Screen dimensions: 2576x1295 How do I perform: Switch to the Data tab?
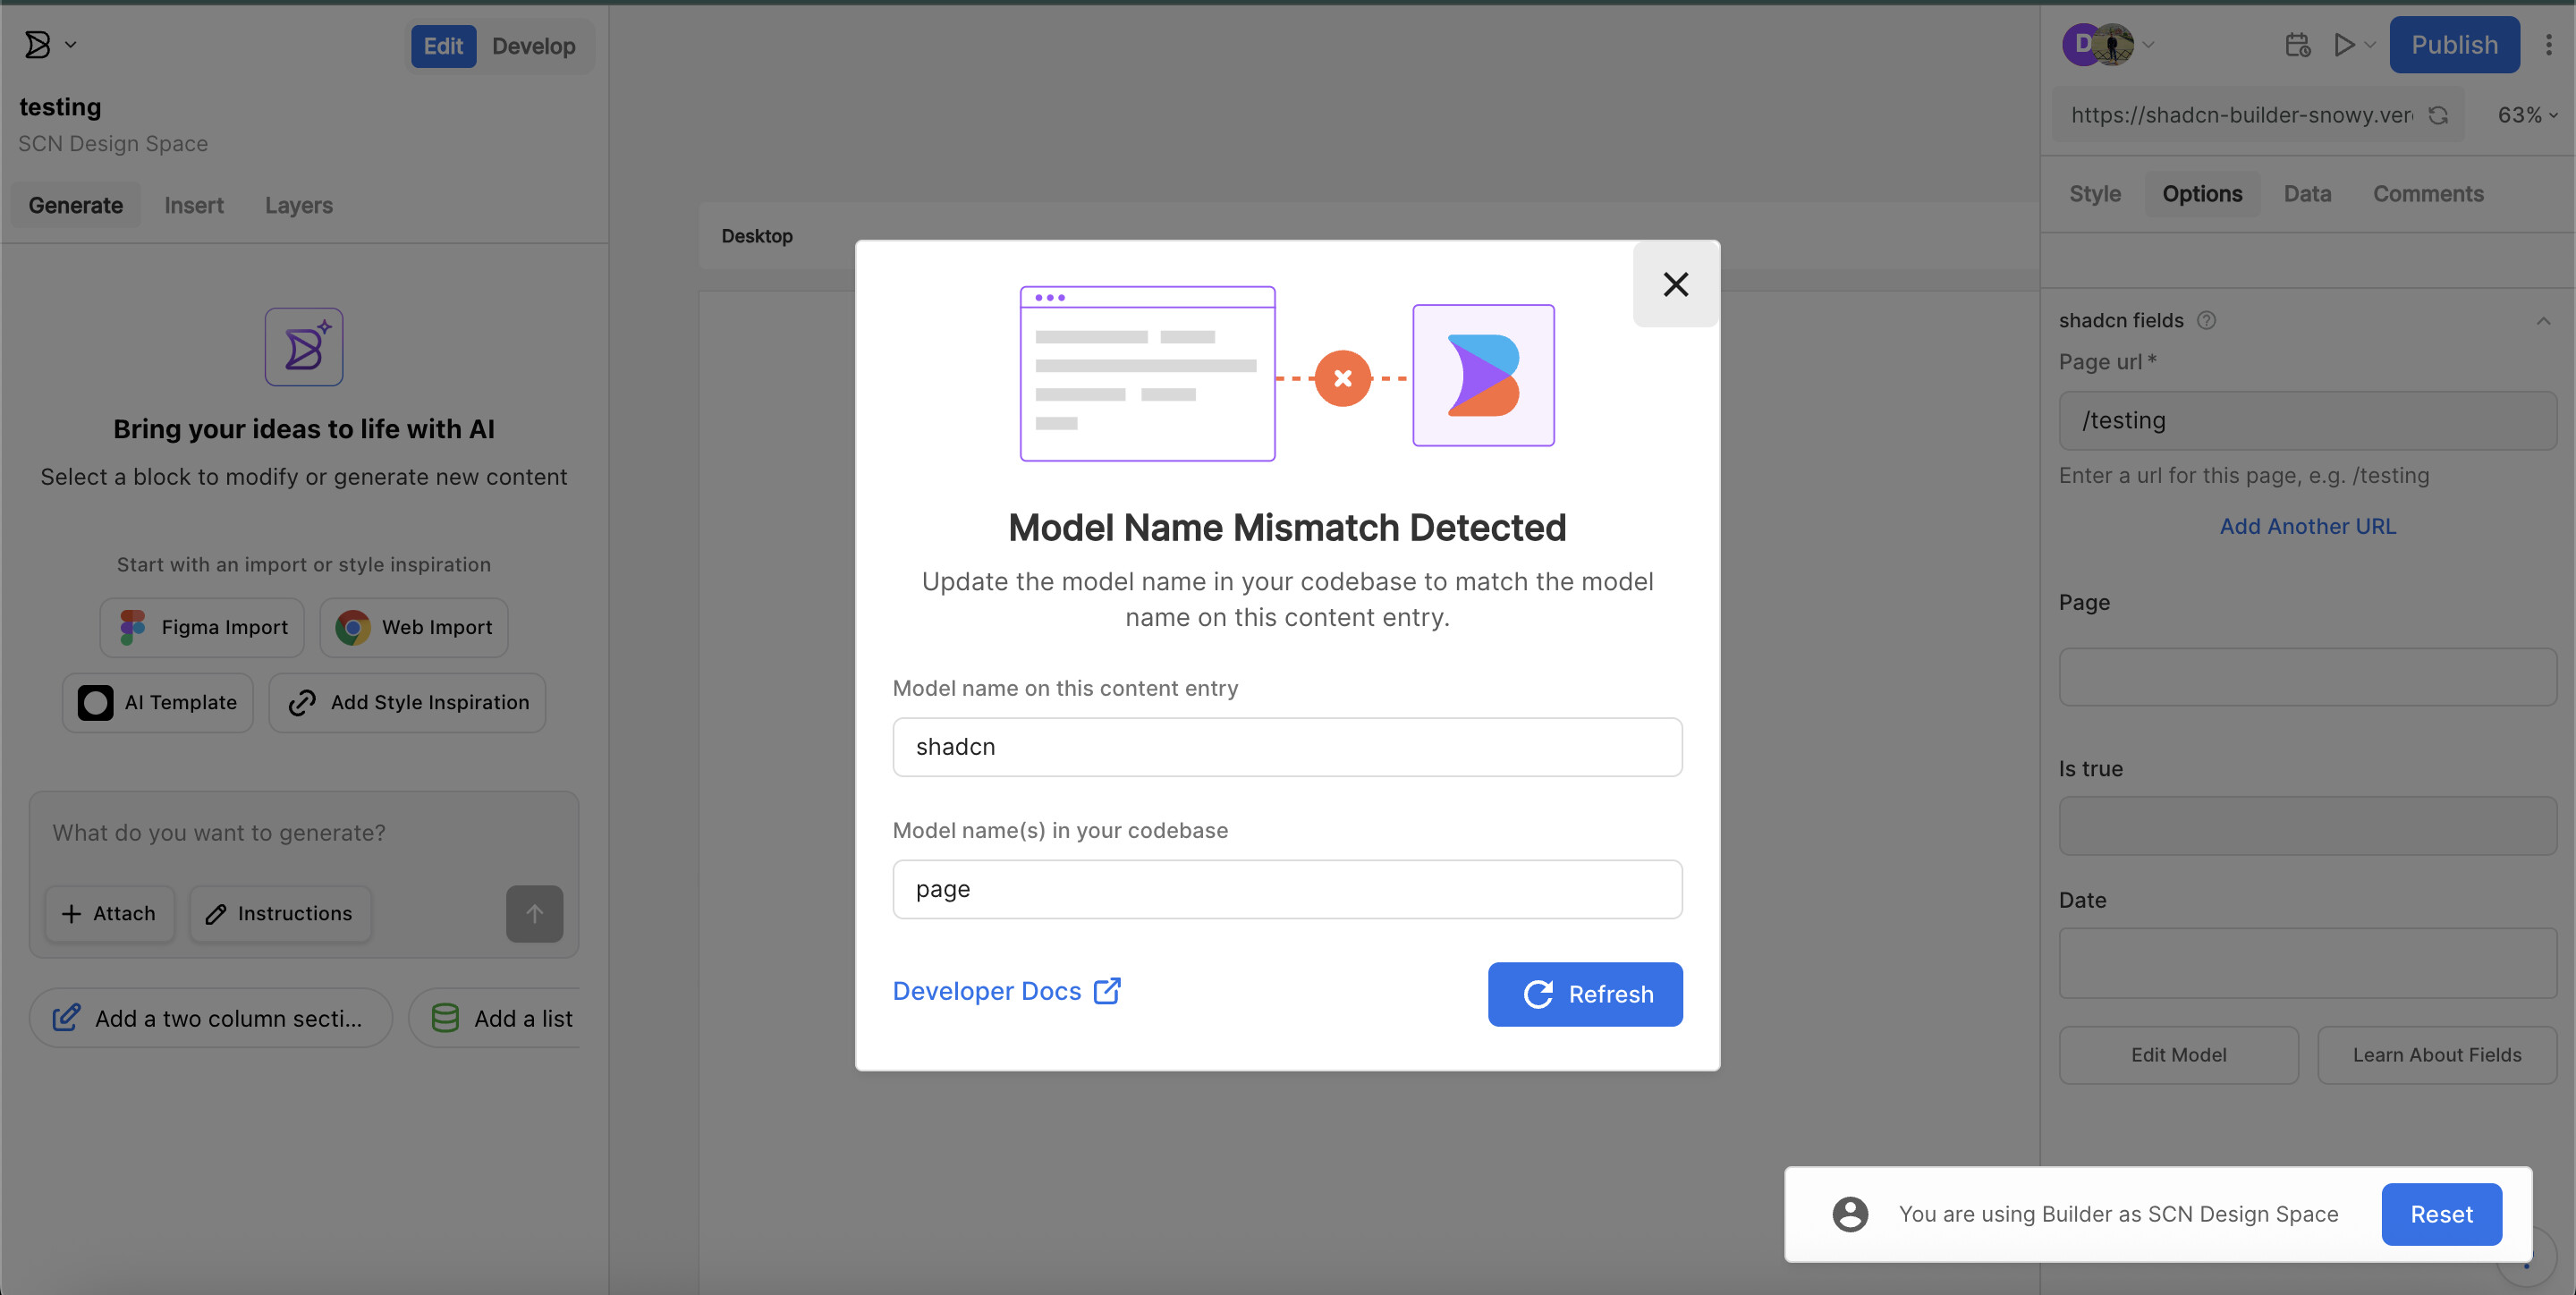2307,193
